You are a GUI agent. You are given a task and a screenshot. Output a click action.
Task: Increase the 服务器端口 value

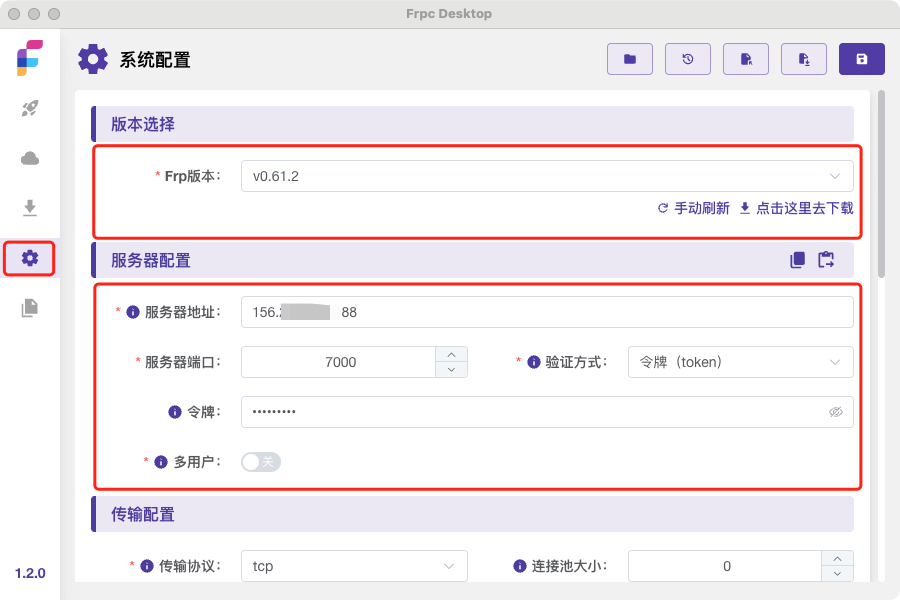(452, 355)
